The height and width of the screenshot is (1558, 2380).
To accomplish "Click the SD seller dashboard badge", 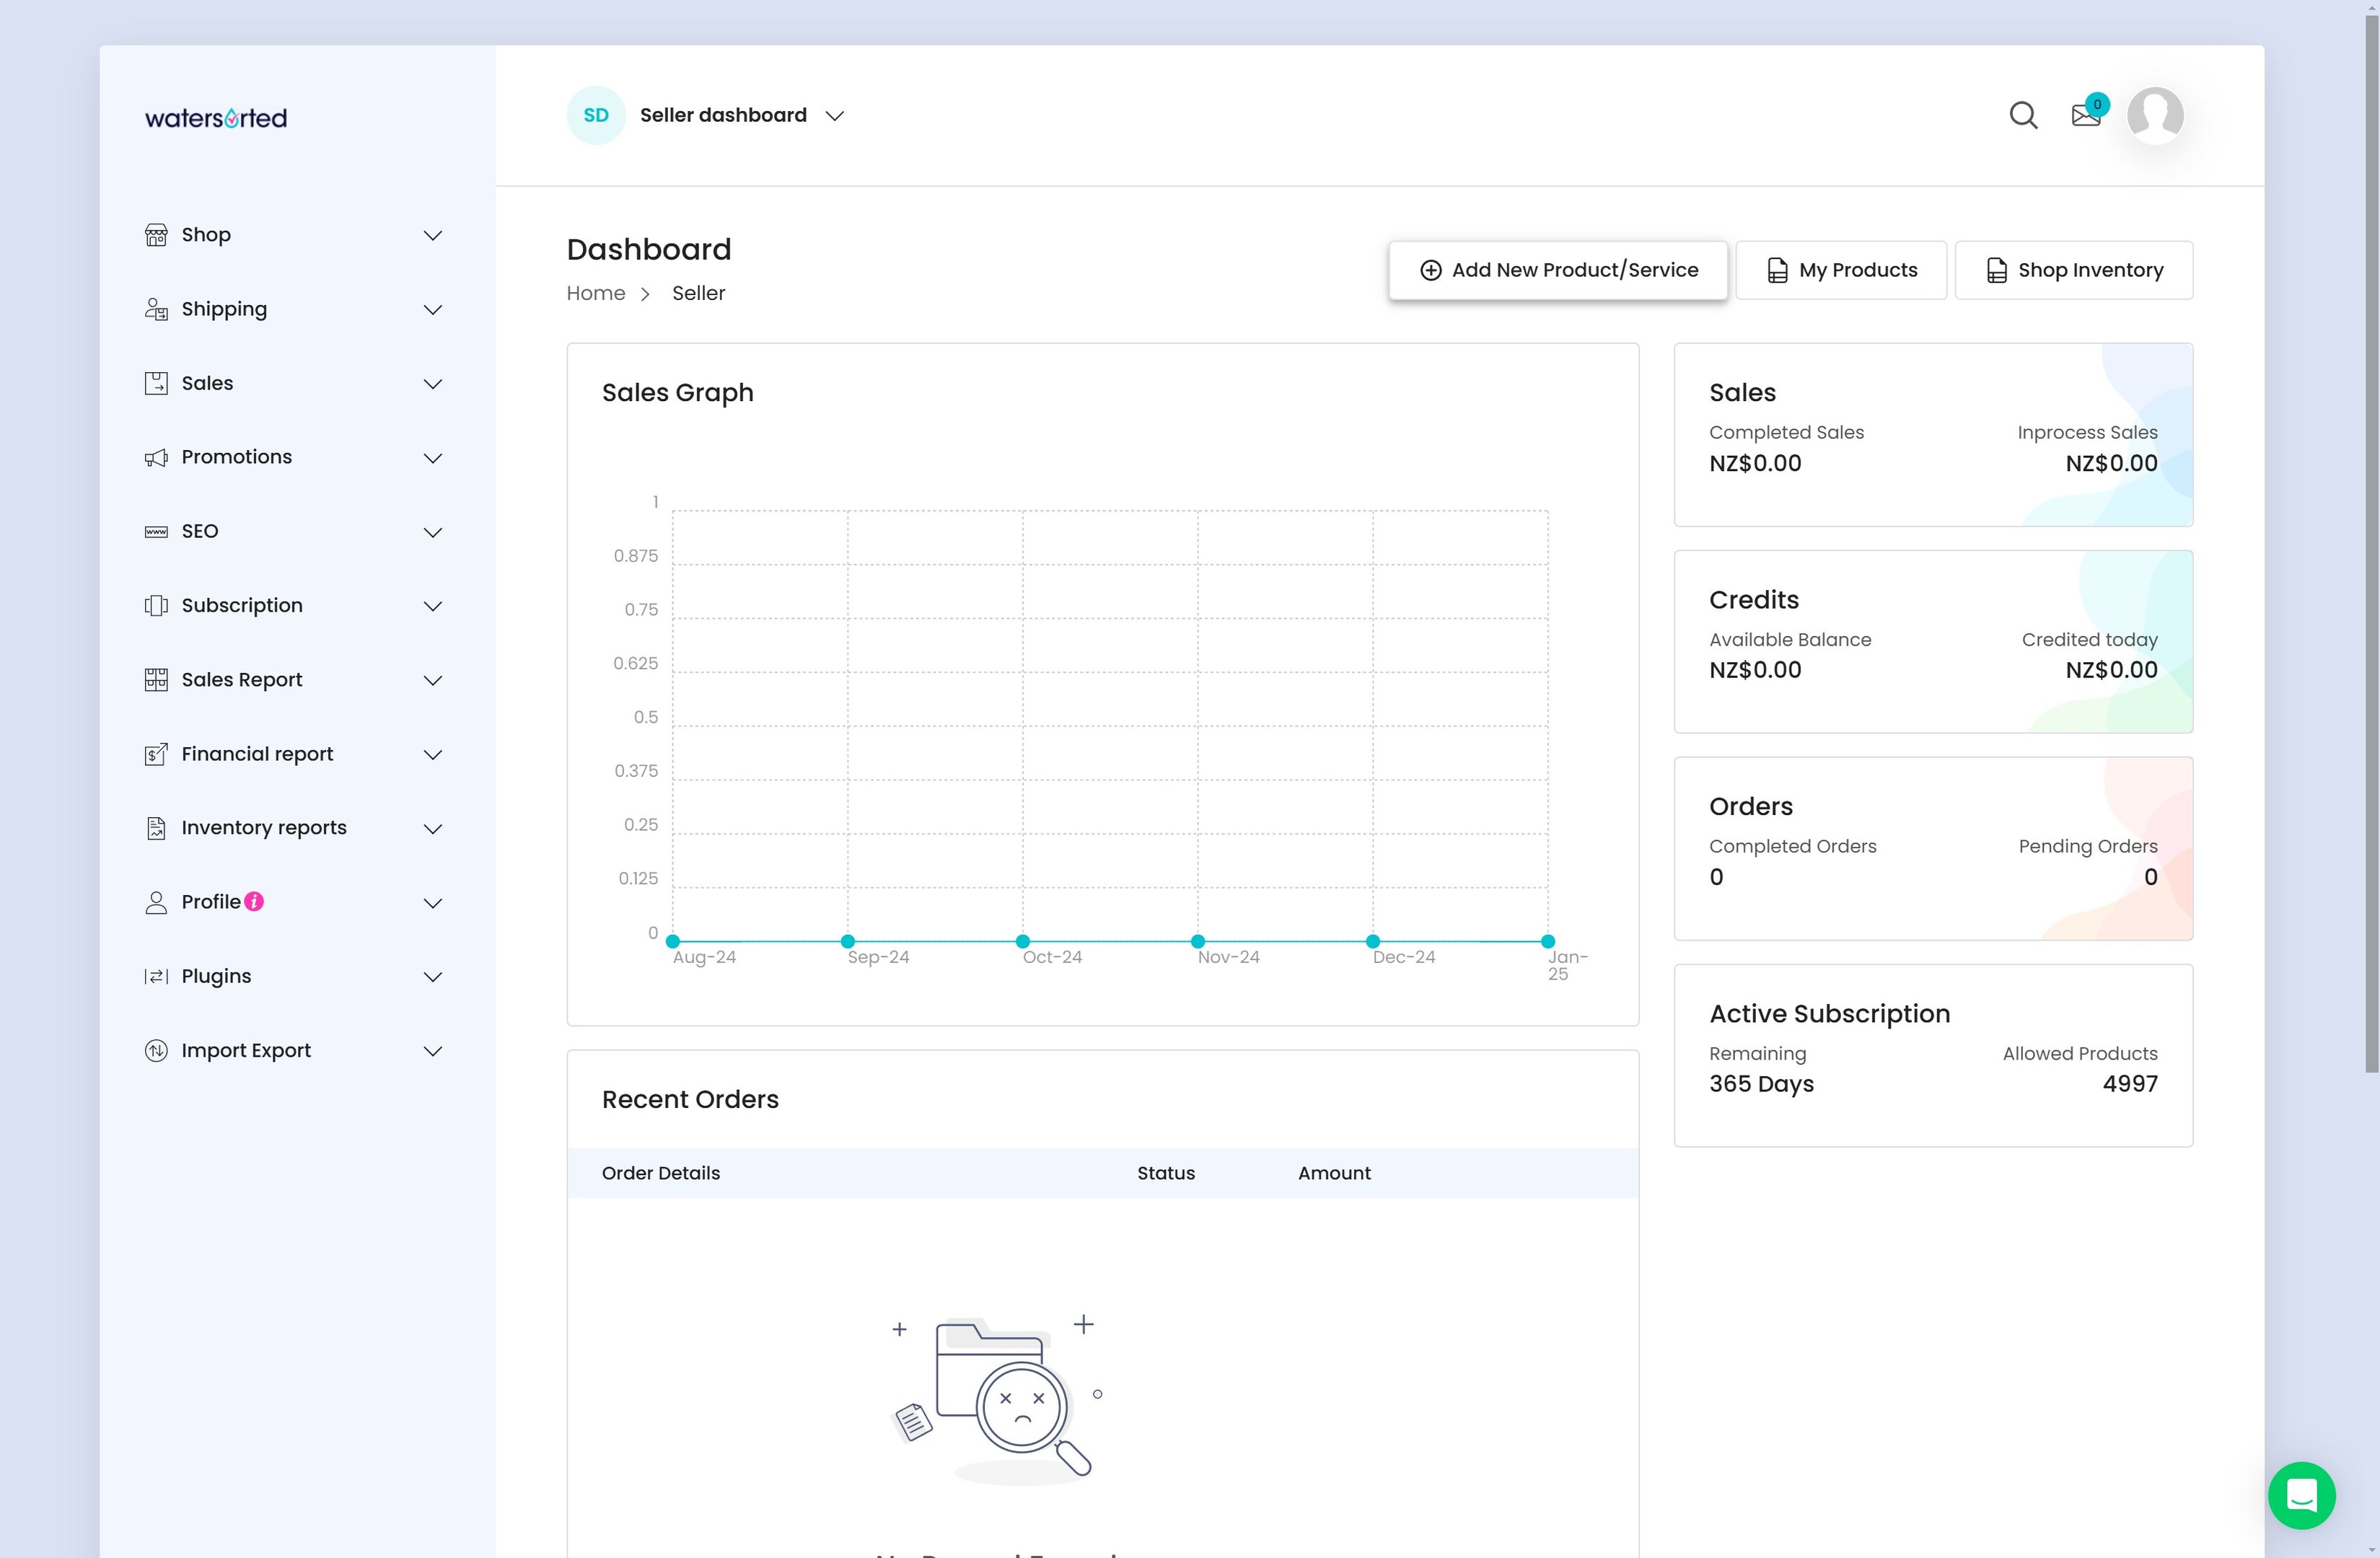I will 595,115.
